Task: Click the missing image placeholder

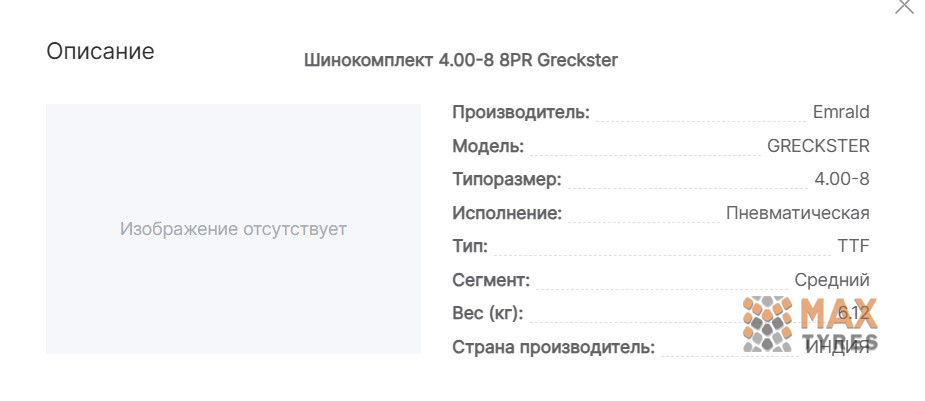Action: tap(234, 229)
